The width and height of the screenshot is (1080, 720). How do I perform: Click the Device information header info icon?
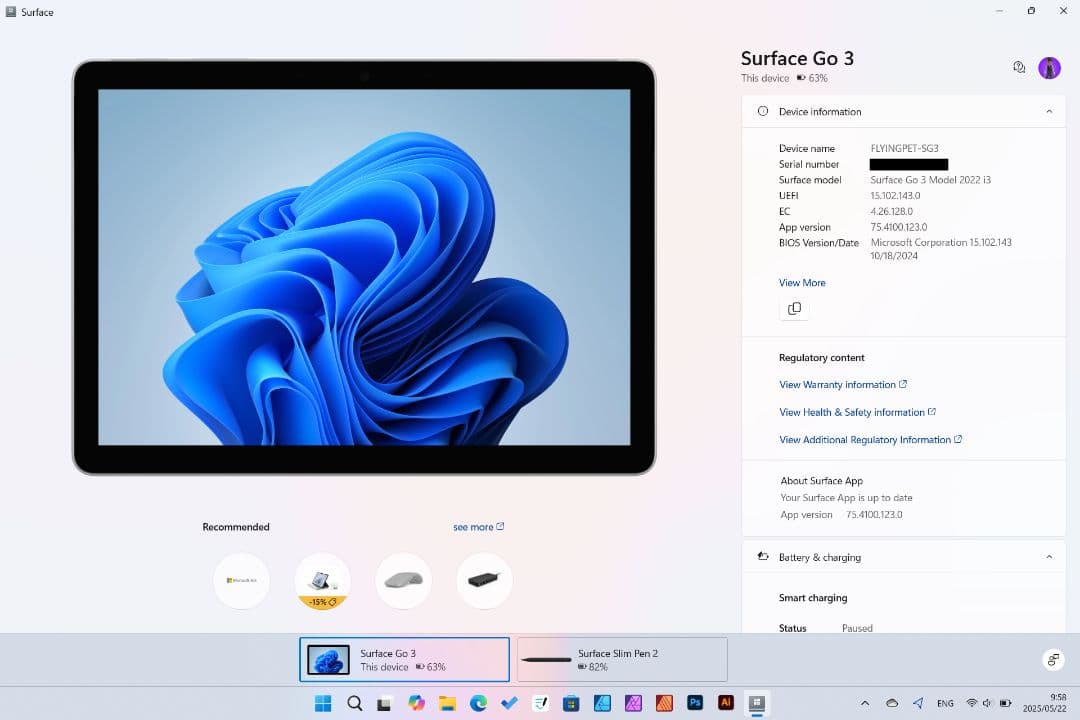pyautogui.click(x=762, y=111)
